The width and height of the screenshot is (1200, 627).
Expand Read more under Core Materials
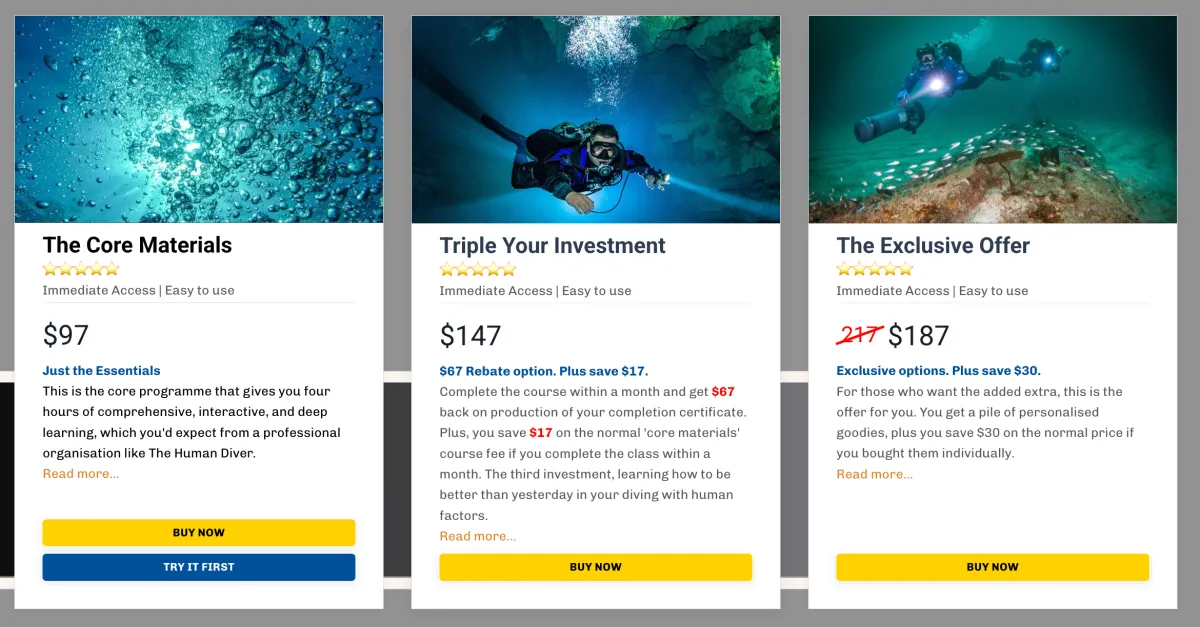81,474
